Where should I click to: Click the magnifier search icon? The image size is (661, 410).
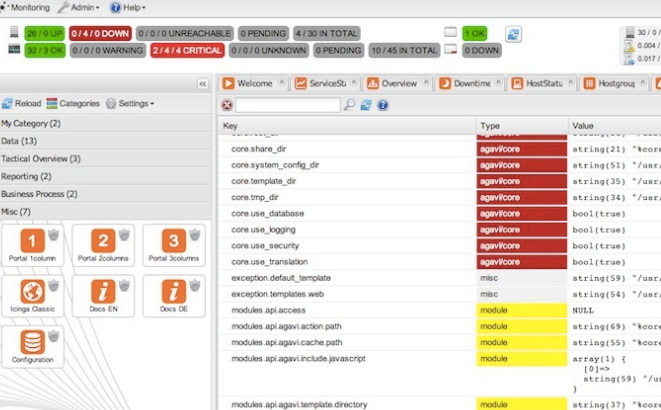pos(349,105)
